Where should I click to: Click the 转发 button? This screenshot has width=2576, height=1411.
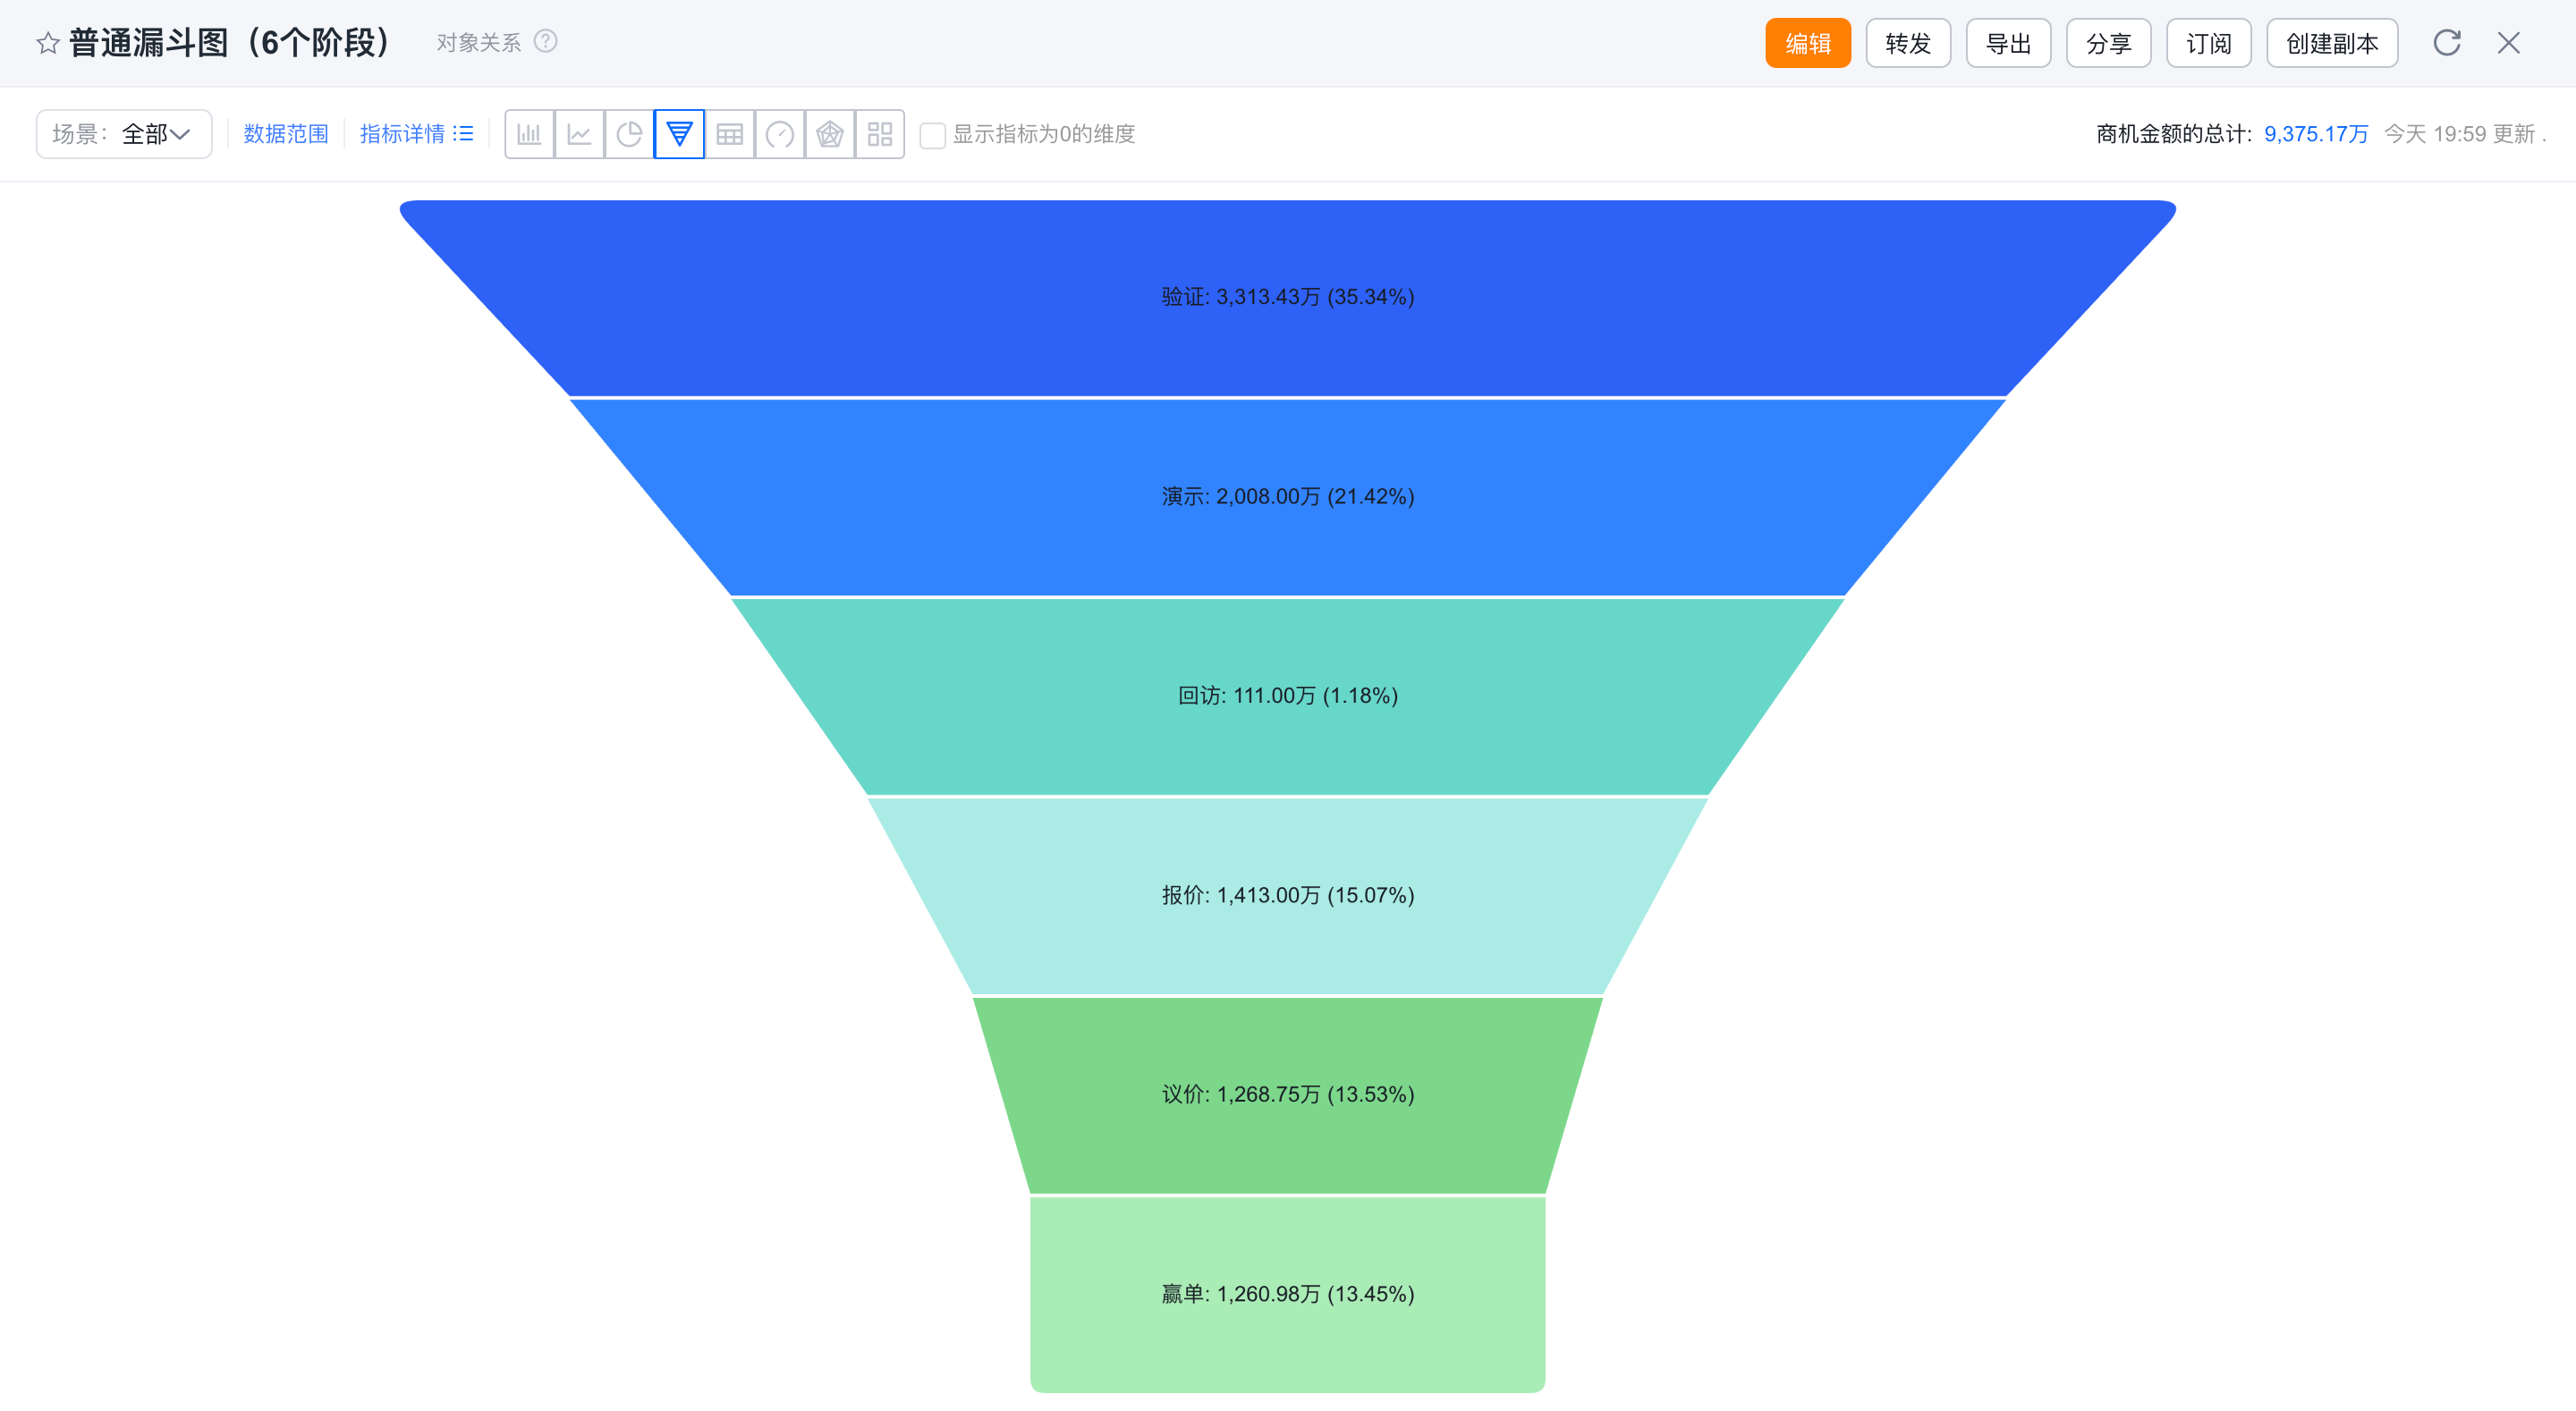[1908, 43]
